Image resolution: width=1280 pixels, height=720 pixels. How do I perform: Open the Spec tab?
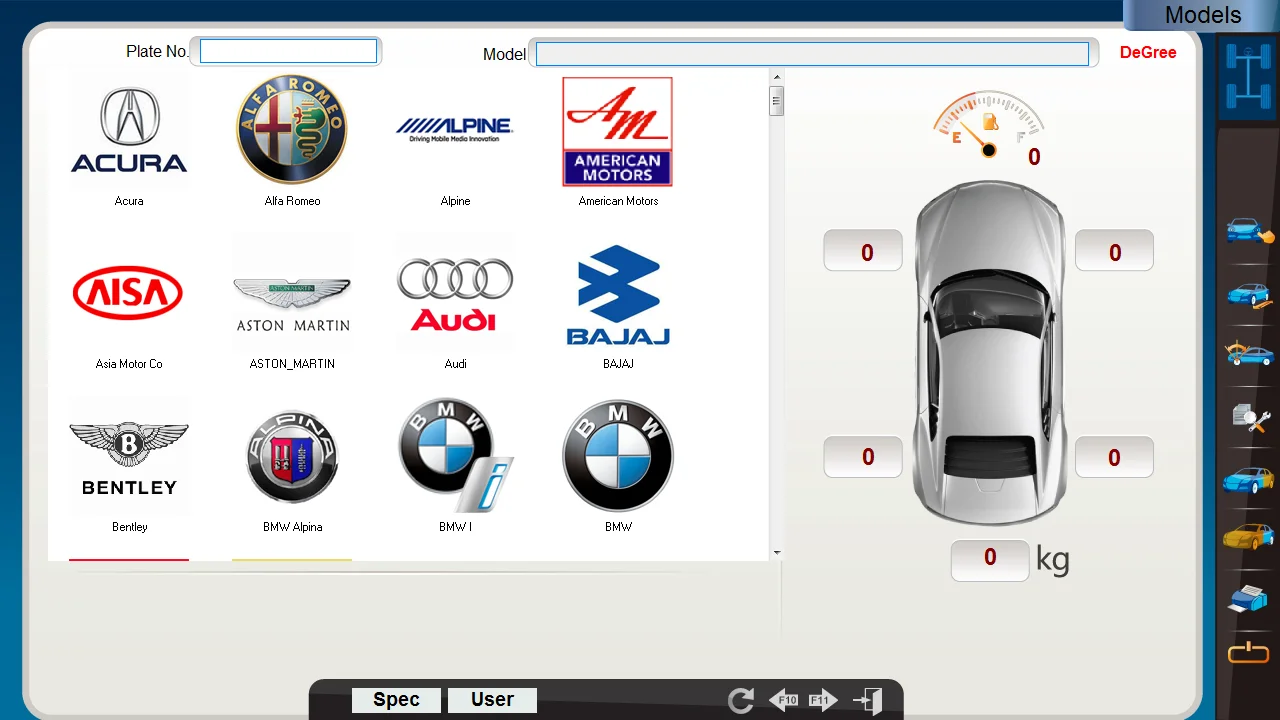coord(396,700)
